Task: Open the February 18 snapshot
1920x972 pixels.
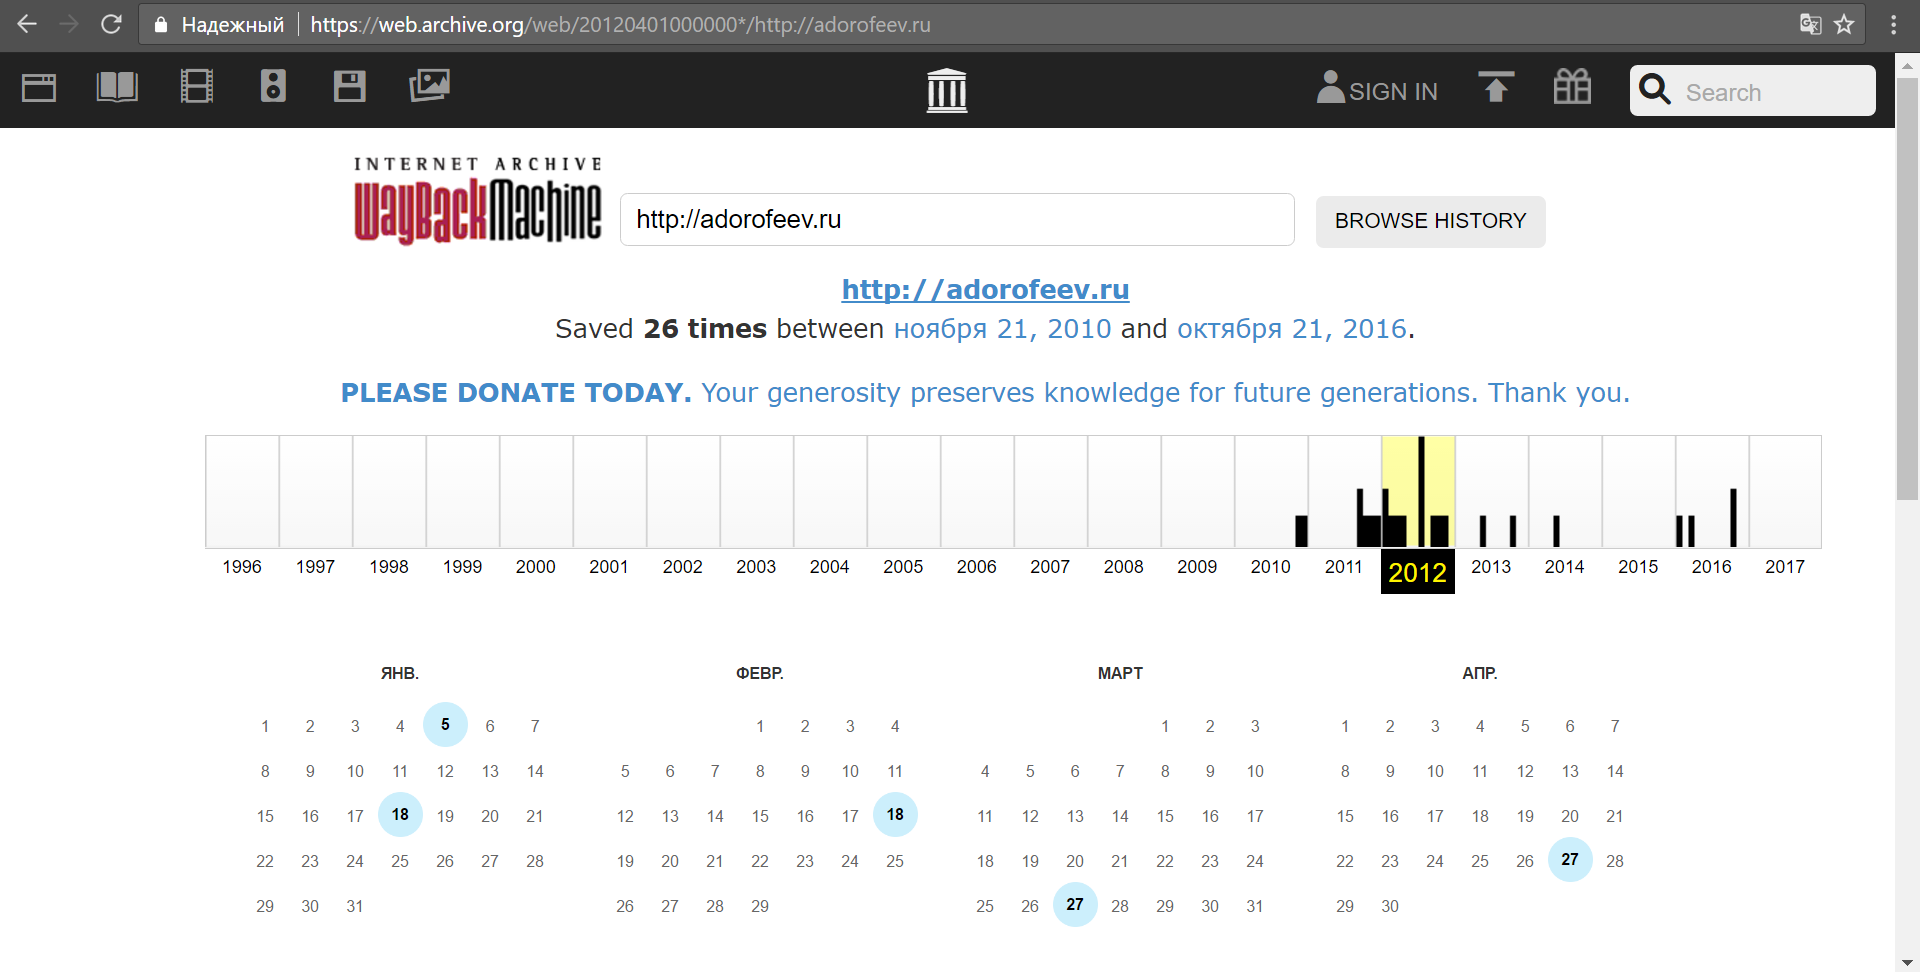Action: coord(895,815)
